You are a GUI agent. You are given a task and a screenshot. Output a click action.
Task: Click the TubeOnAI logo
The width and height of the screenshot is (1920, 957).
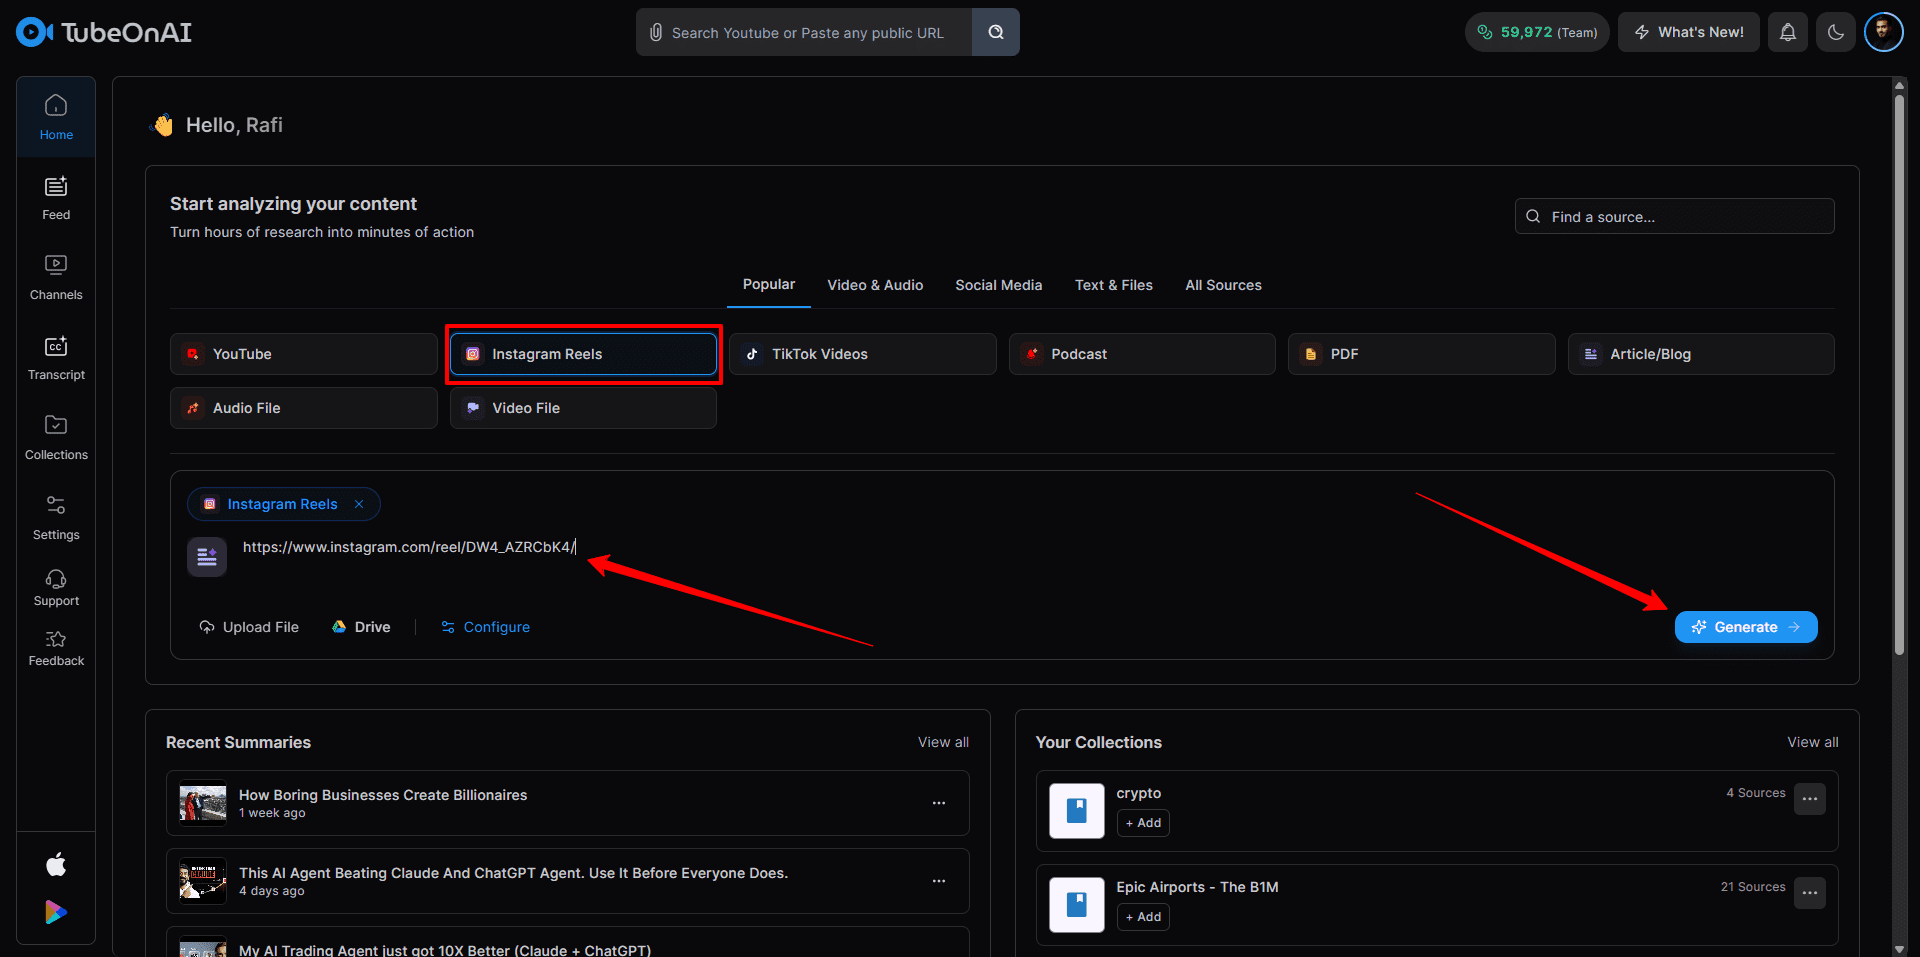[104, 32]
